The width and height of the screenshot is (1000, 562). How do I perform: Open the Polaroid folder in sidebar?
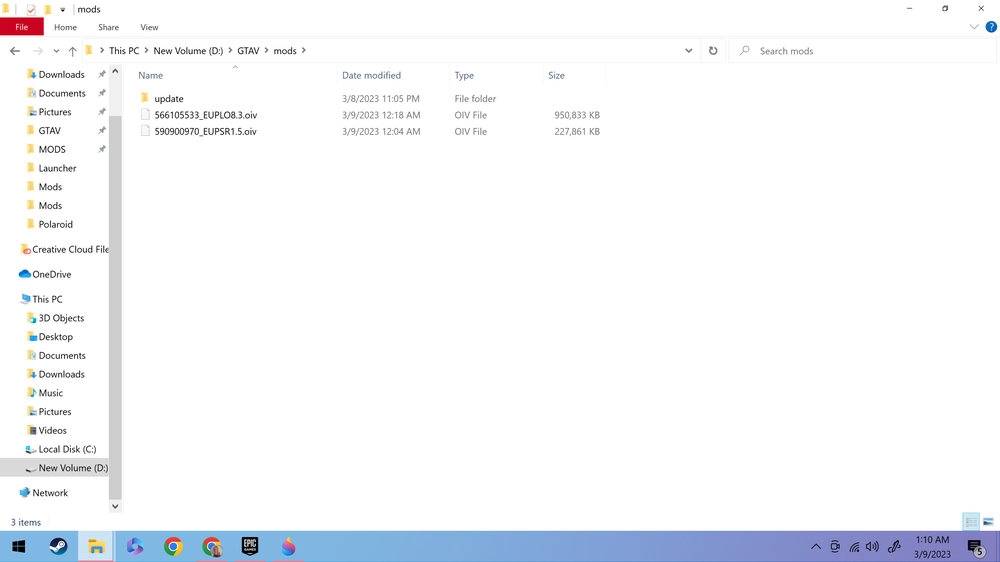[55, 225]
